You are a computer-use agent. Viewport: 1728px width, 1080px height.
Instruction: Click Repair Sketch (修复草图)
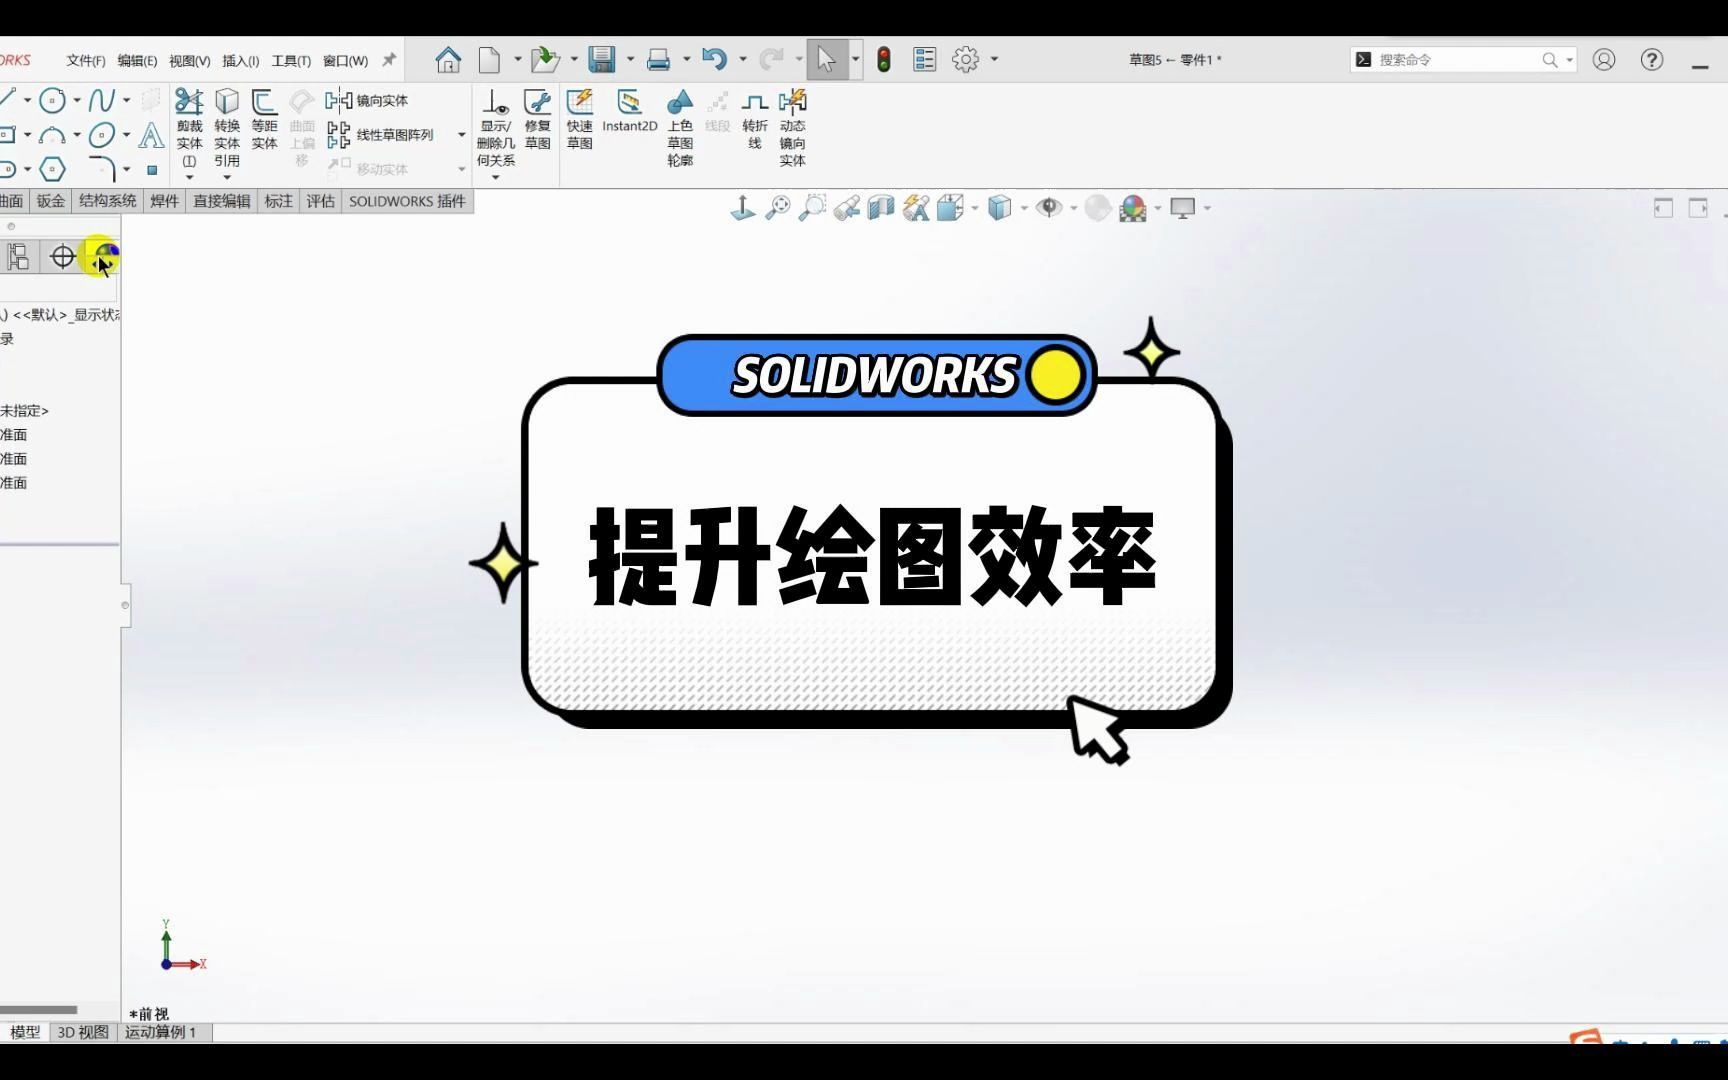(x=538, y=120)
